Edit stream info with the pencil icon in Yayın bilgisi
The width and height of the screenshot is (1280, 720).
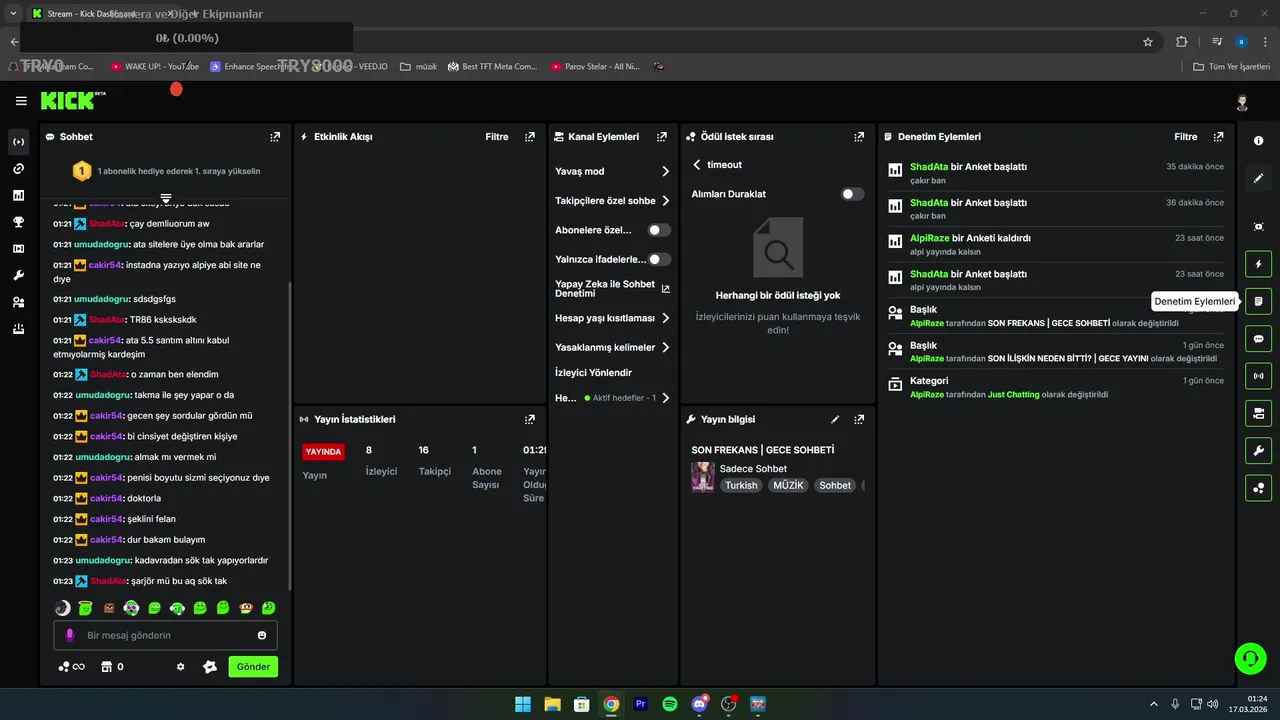835,420
